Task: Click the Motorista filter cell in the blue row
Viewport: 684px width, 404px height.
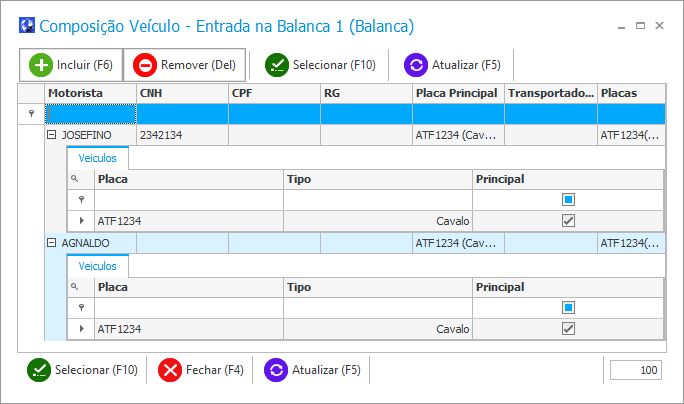Action: point(91,114)
